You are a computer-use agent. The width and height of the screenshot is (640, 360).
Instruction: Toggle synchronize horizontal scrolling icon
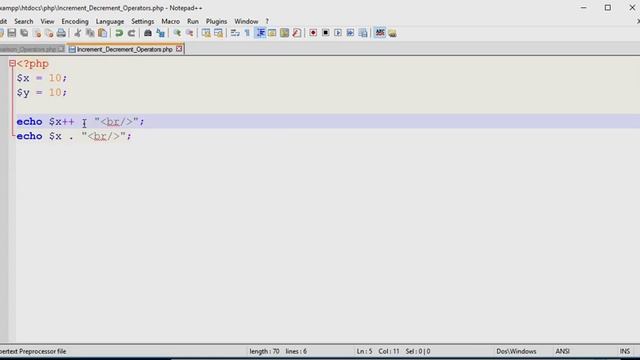tap(219, 33)
